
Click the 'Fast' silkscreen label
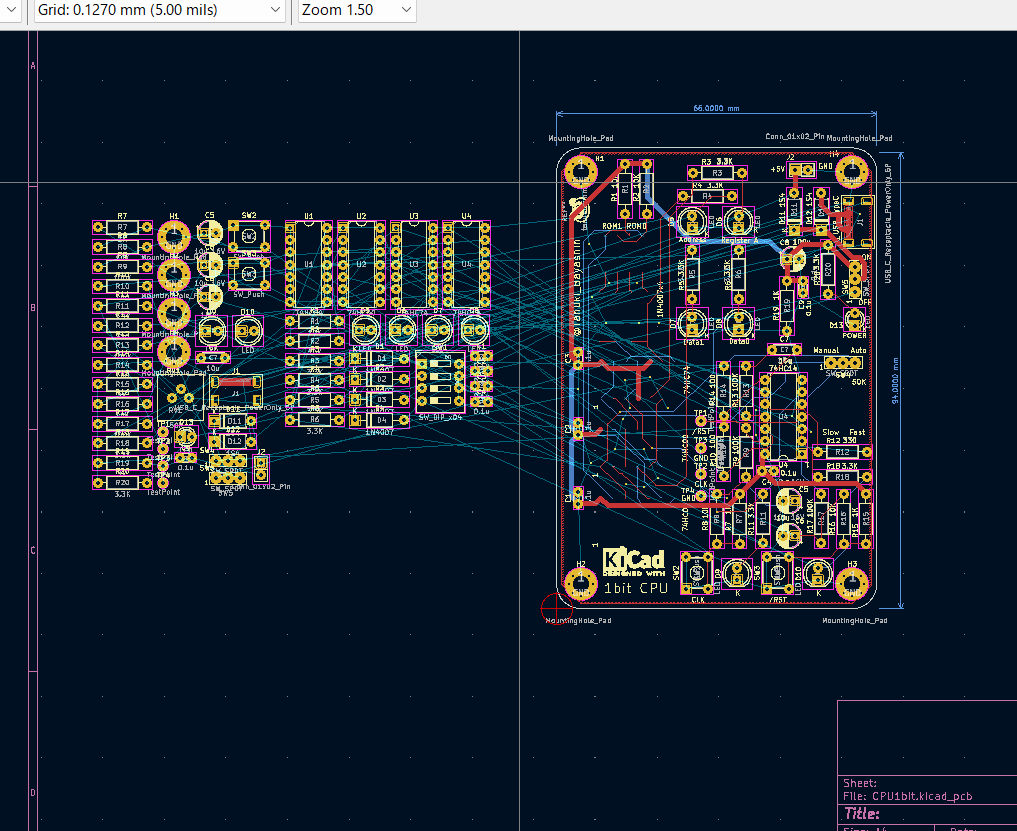(x=857, y=432)
